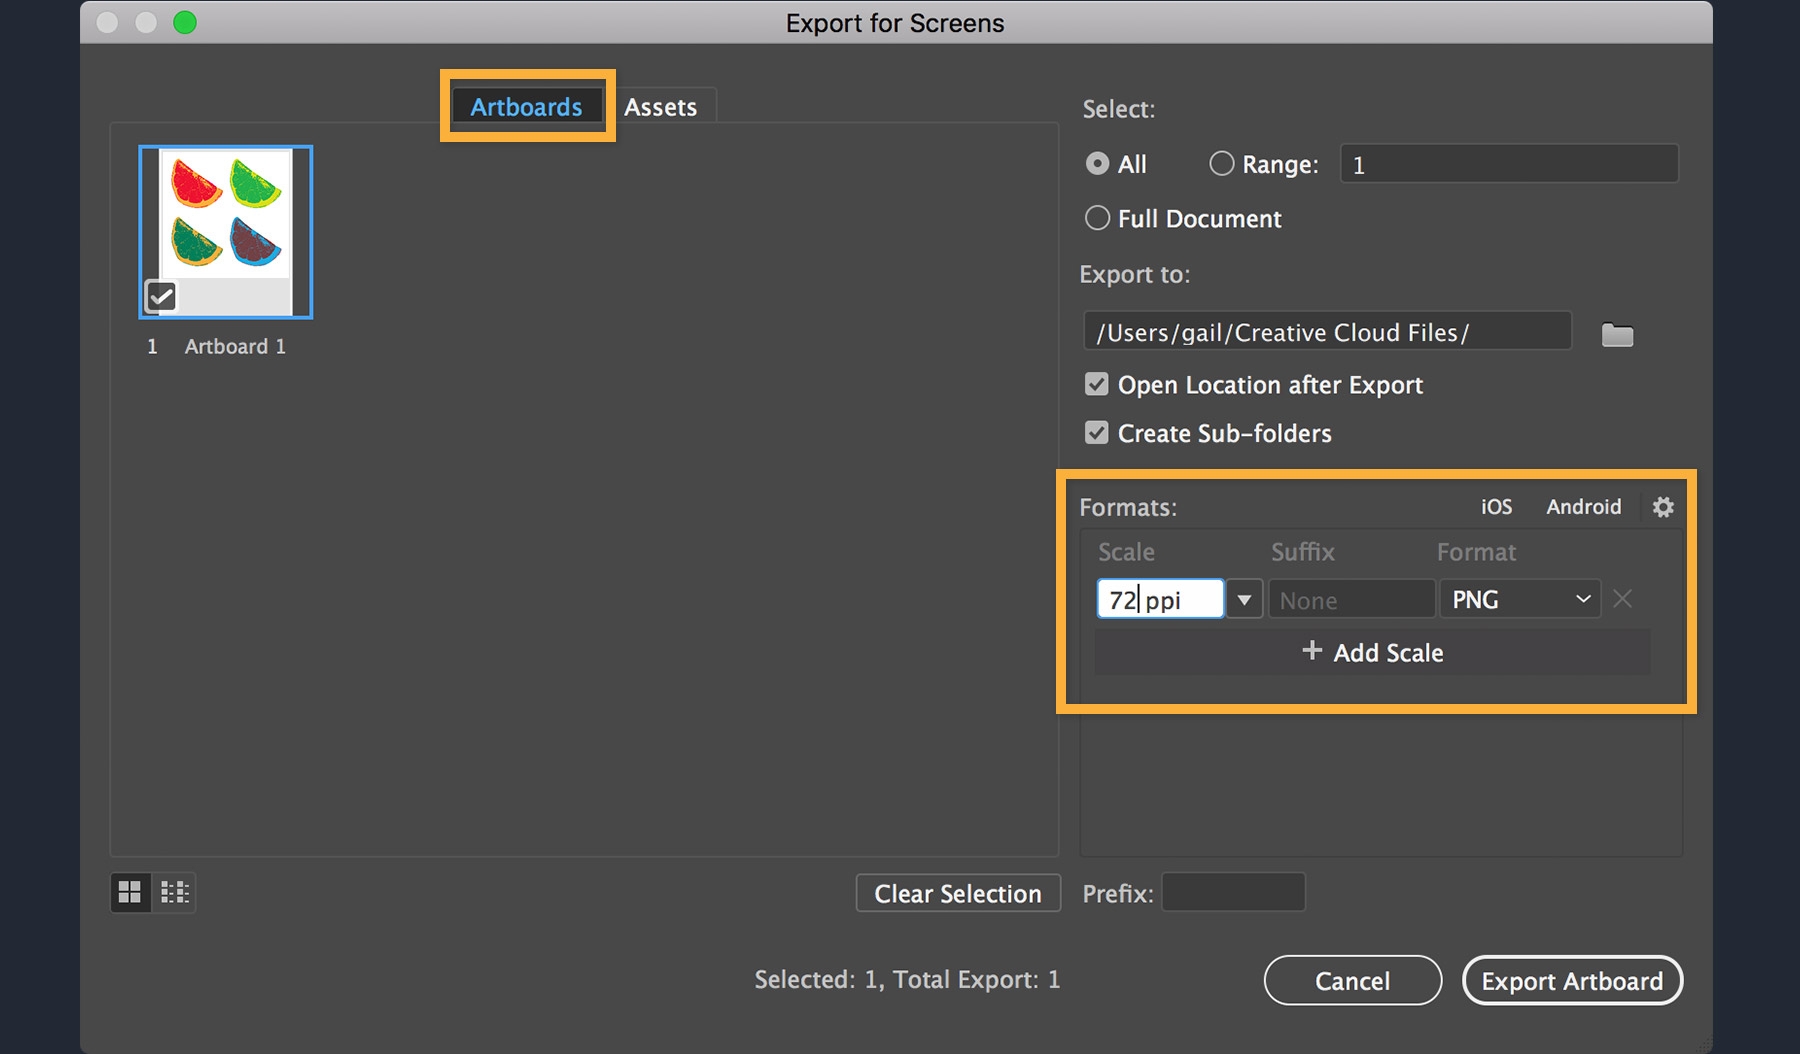1800x1054 pixels.
Task: Click inside the Prefix input field
Action: coord(1233,892)
